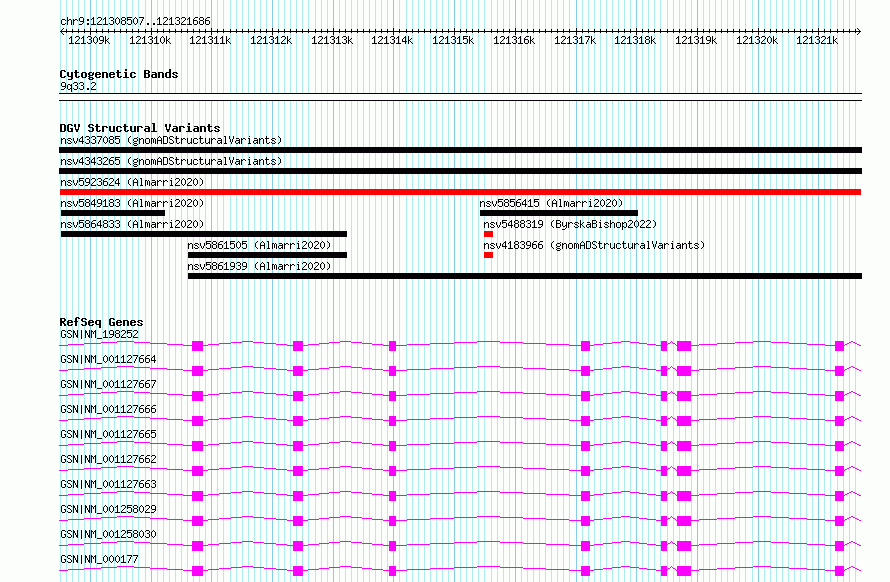This screenshot has width=890, height=582.
Task: Click the chr9:121308507..121321686 region label
Action: (135, 22)
